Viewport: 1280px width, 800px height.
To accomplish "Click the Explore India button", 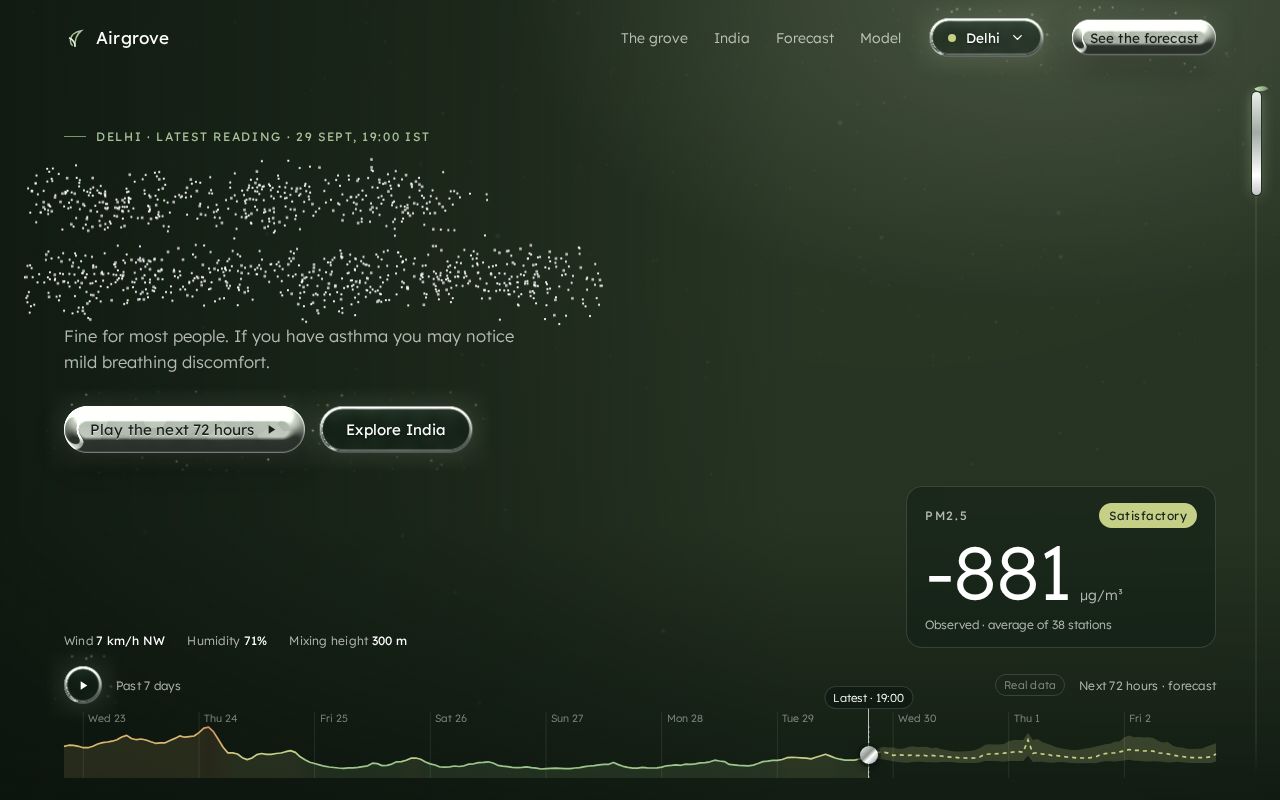I will (x=396, y=429).
